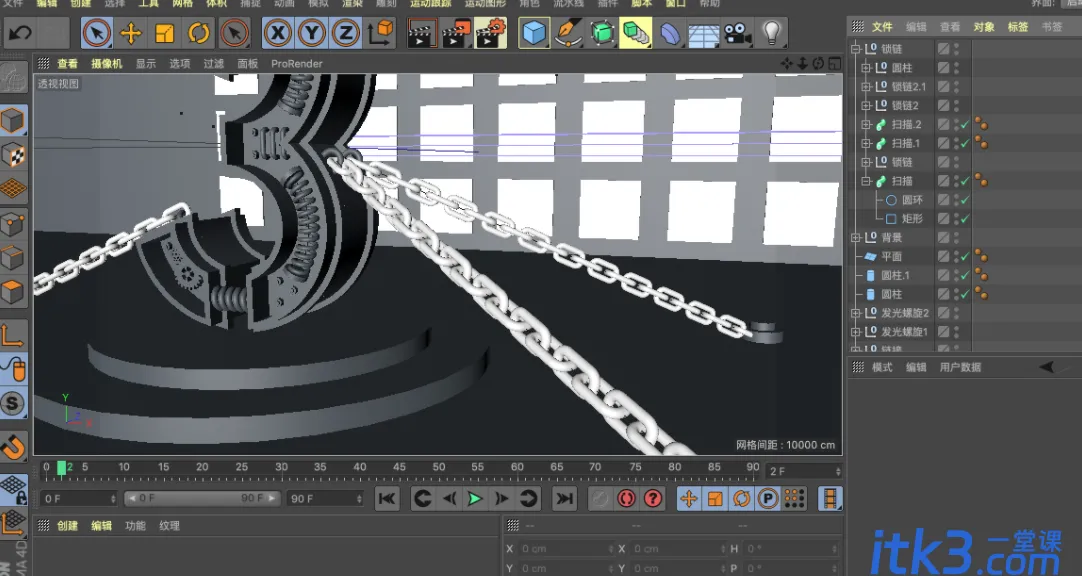Image resolution: width=1082 pixels, height=576 pixels.
Task: Expand the 扫描.1 object
Action: (x=867, y=143)
